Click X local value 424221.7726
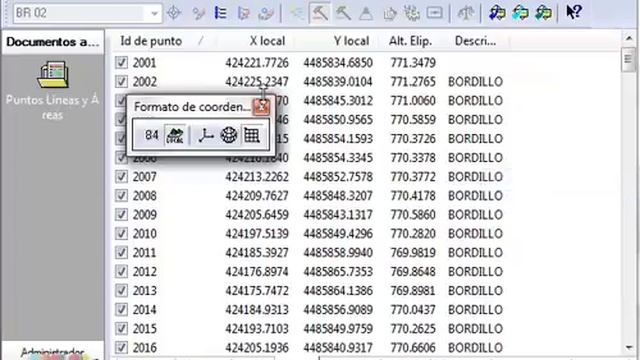The width and height of the screenshot is (640, 360). pyautogui.click(x=257, y=63)
